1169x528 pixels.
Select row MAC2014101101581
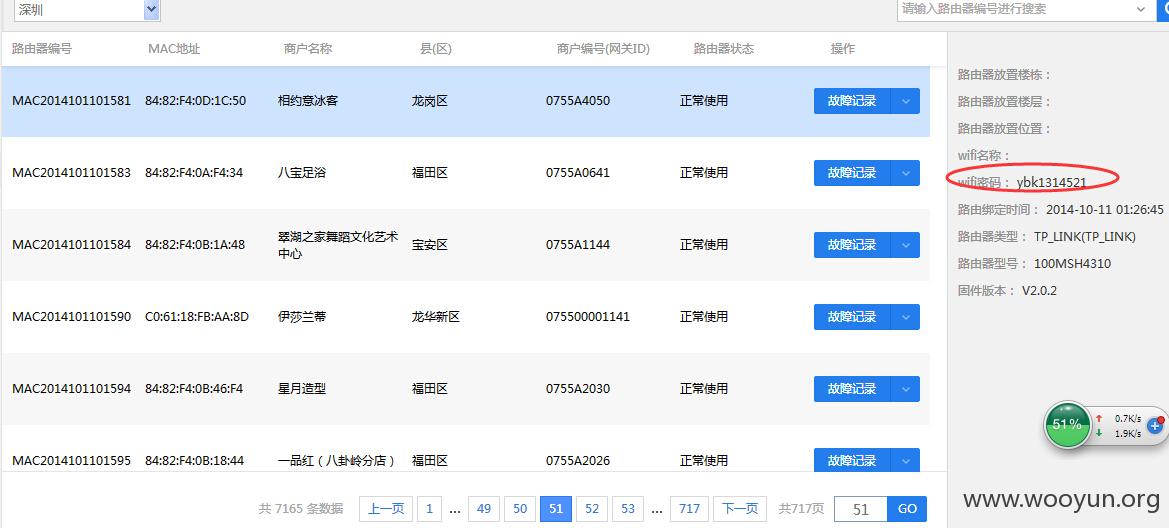pos(465,101)
